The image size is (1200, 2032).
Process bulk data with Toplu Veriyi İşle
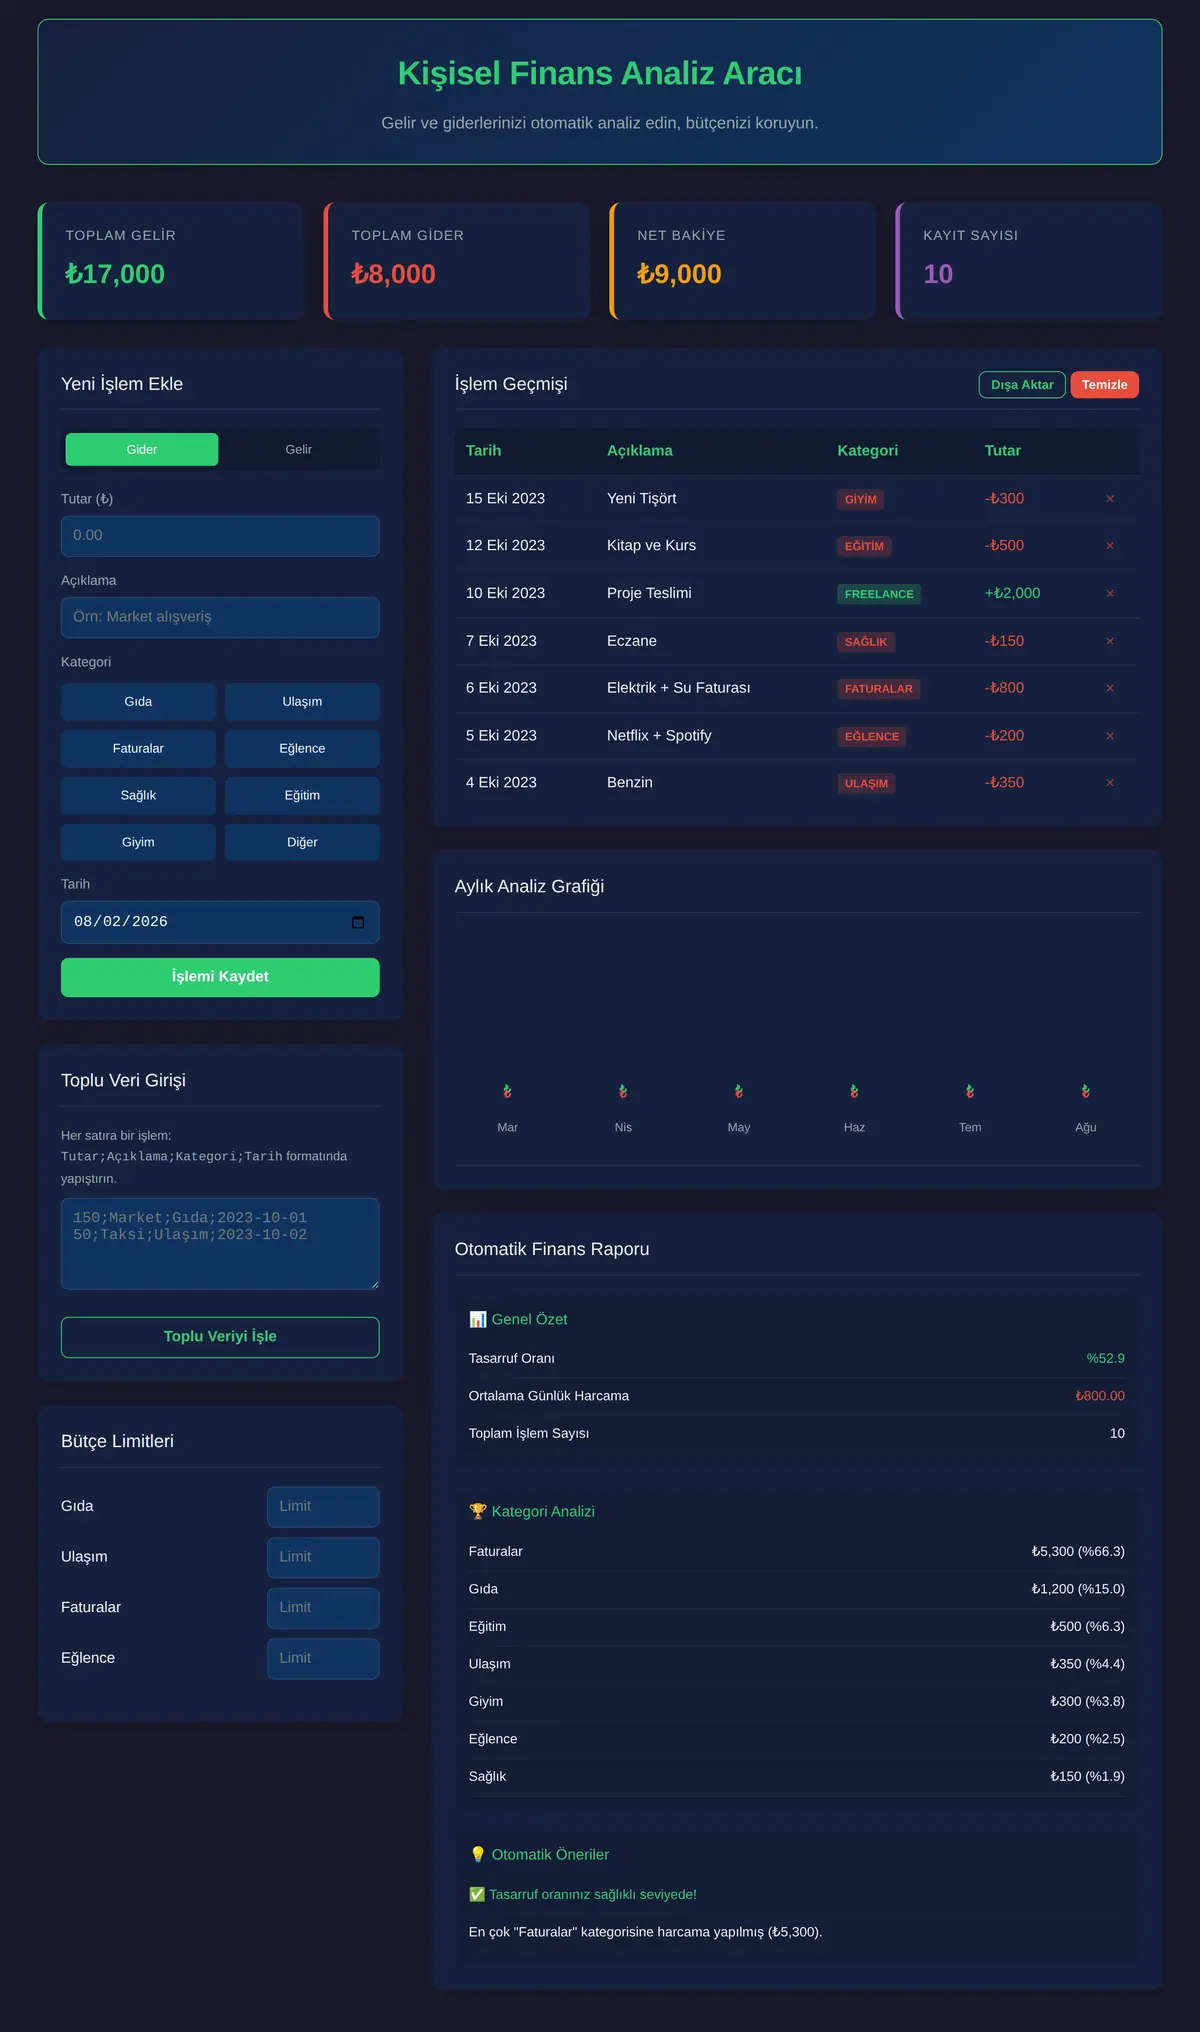pyautogui.click(x=220, y=1337)
